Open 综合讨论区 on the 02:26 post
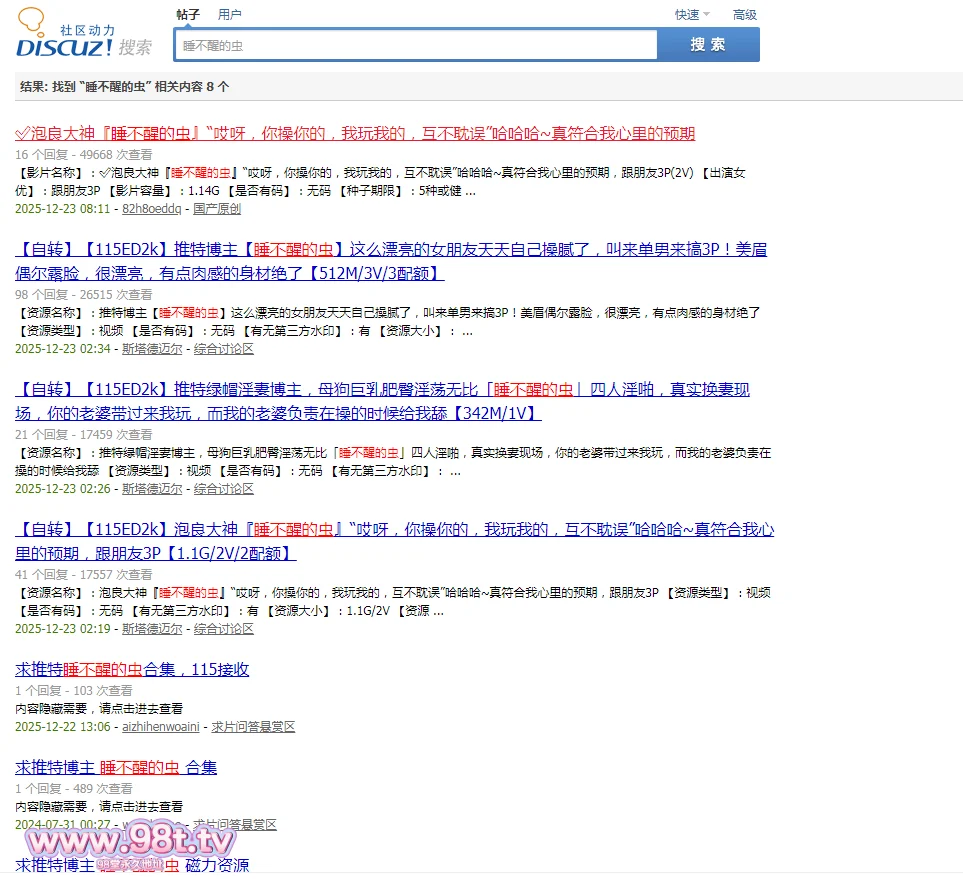963x879 pixels. (224, 489)
